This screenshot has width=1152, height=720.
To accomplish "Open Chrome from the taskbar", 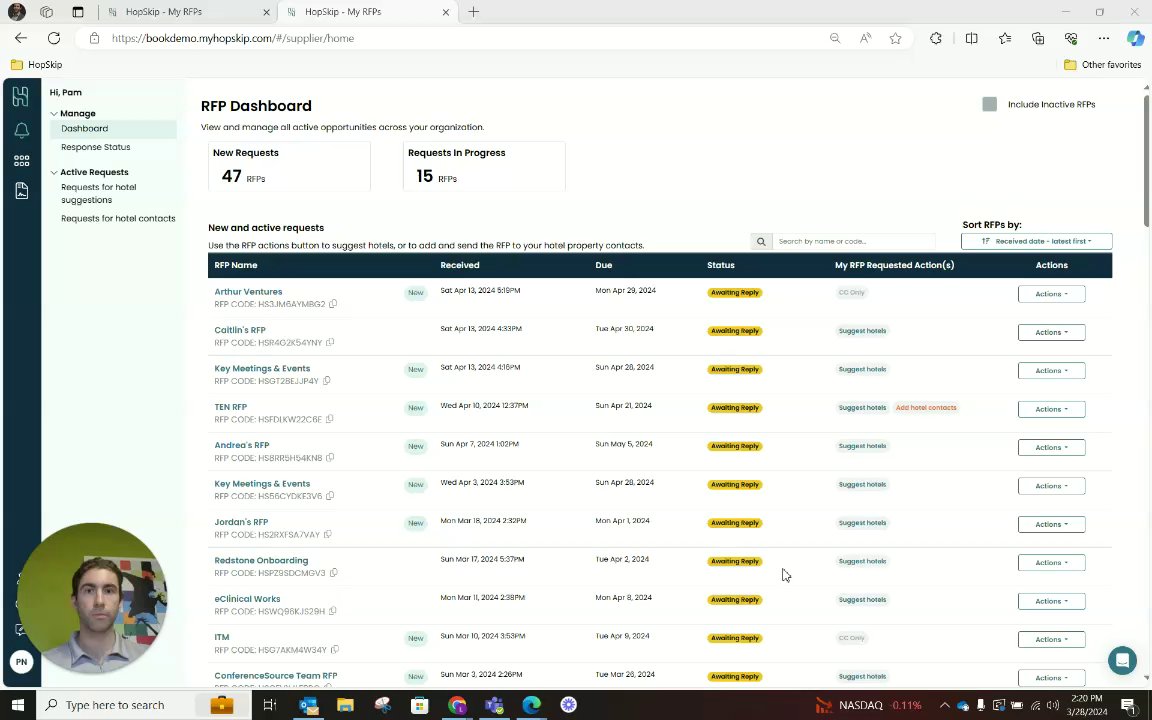I will (457, 705).
